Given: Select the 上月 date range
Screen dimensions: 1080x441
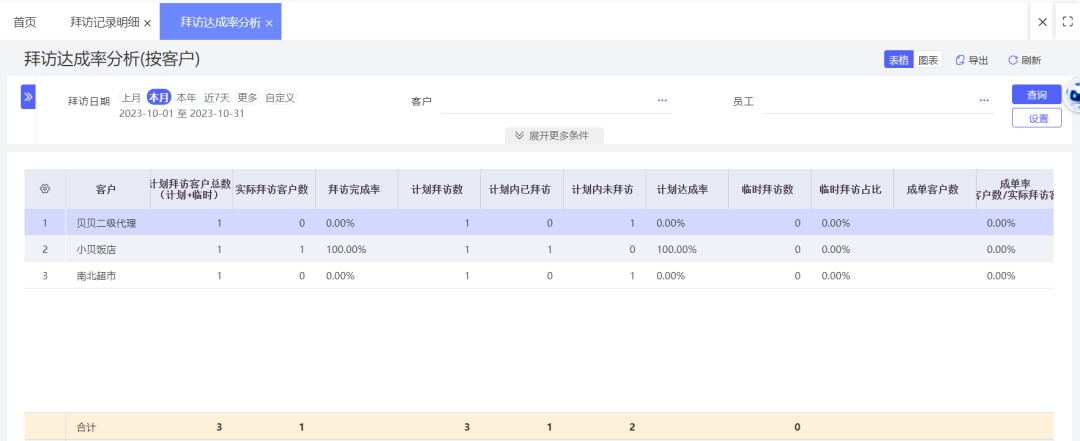Looking at the screenshot, I should click(132, 98).
